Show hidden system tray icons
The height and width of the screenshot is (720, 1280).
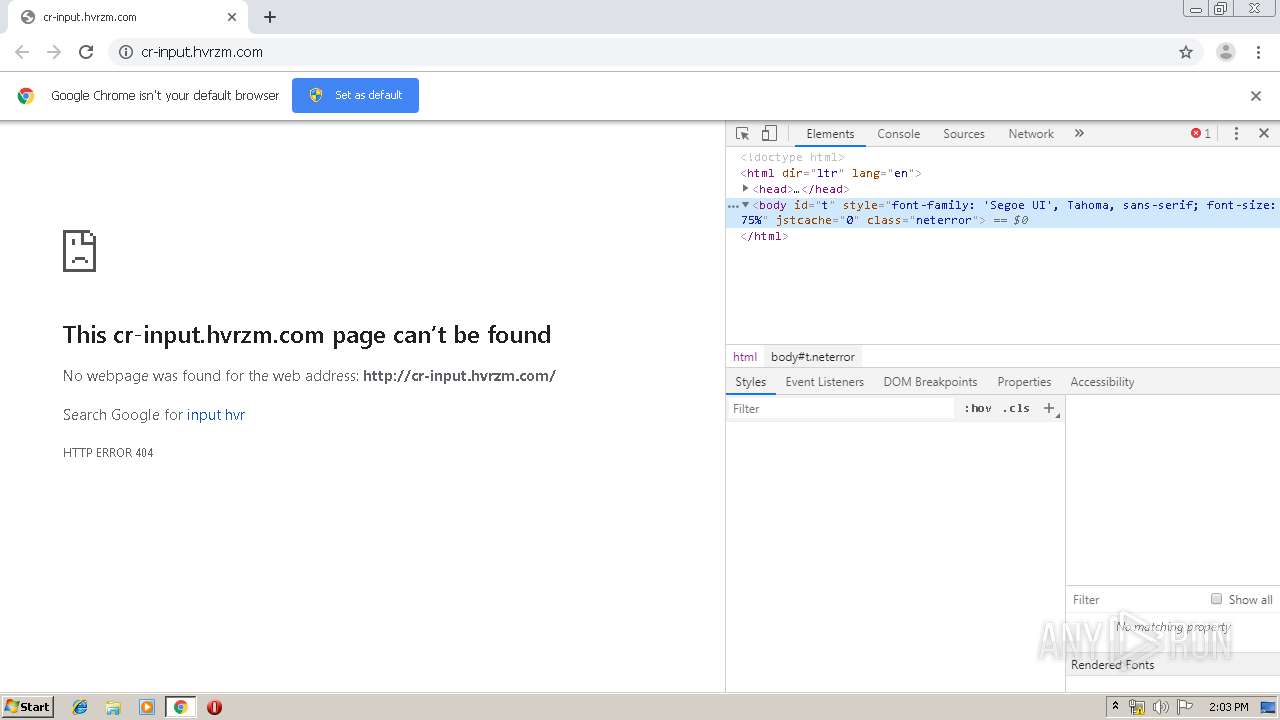coord(1115,707)
